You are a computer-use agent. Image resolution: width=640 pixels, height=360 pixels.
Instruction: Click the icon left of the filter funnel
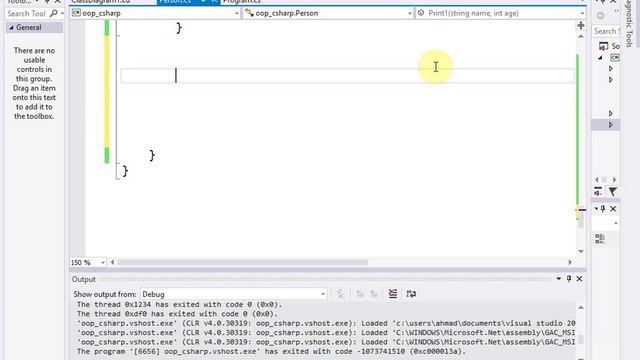point(598,191)
